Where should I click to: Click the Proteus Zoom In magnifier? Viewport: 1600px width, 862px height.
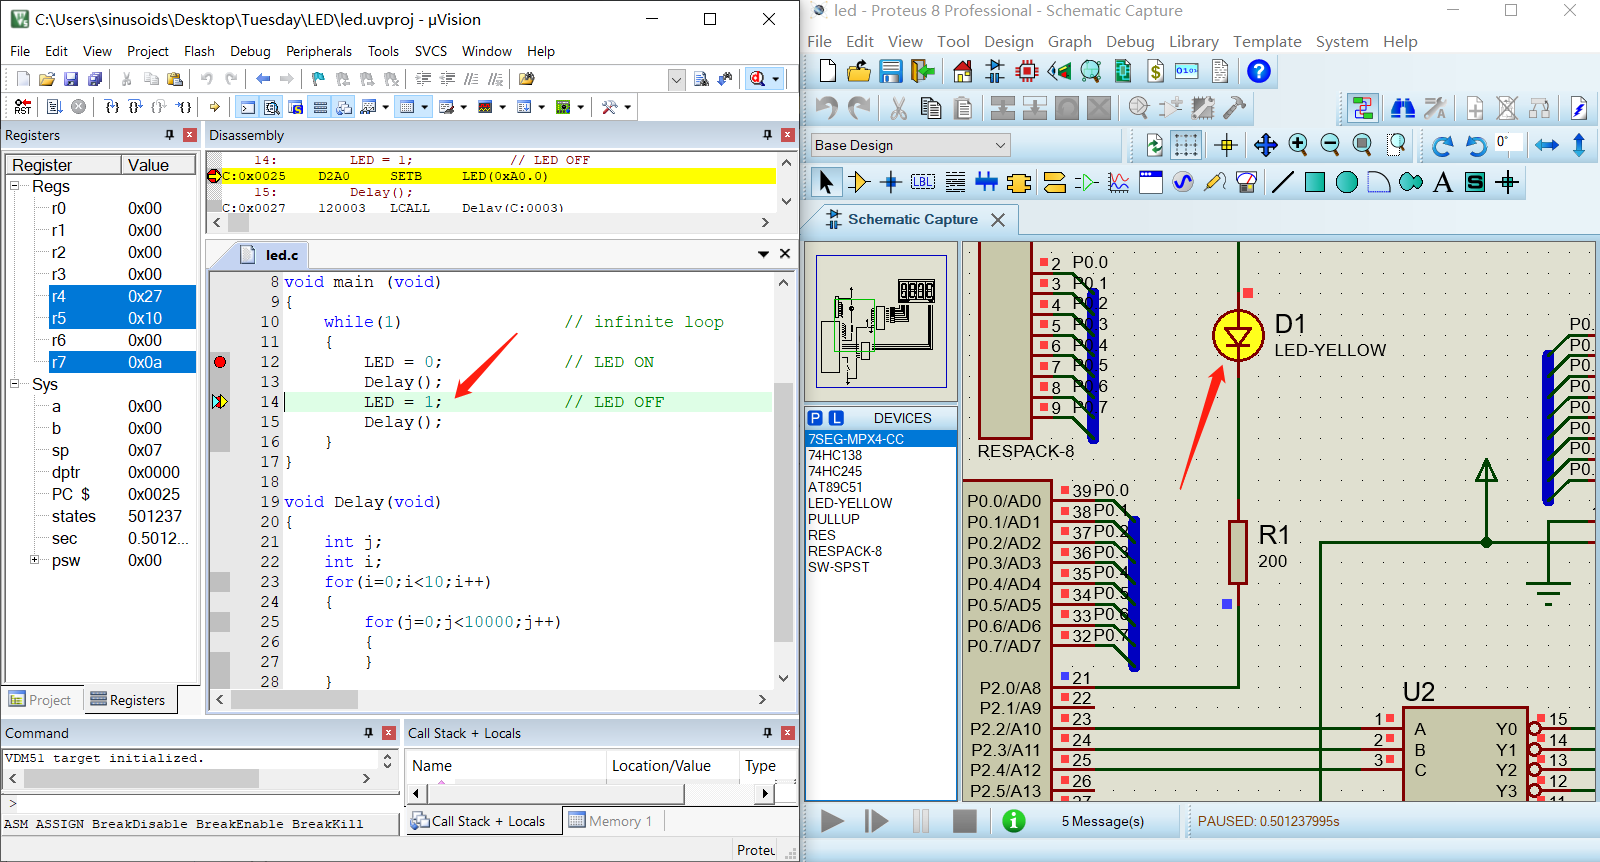[1298, 145]
